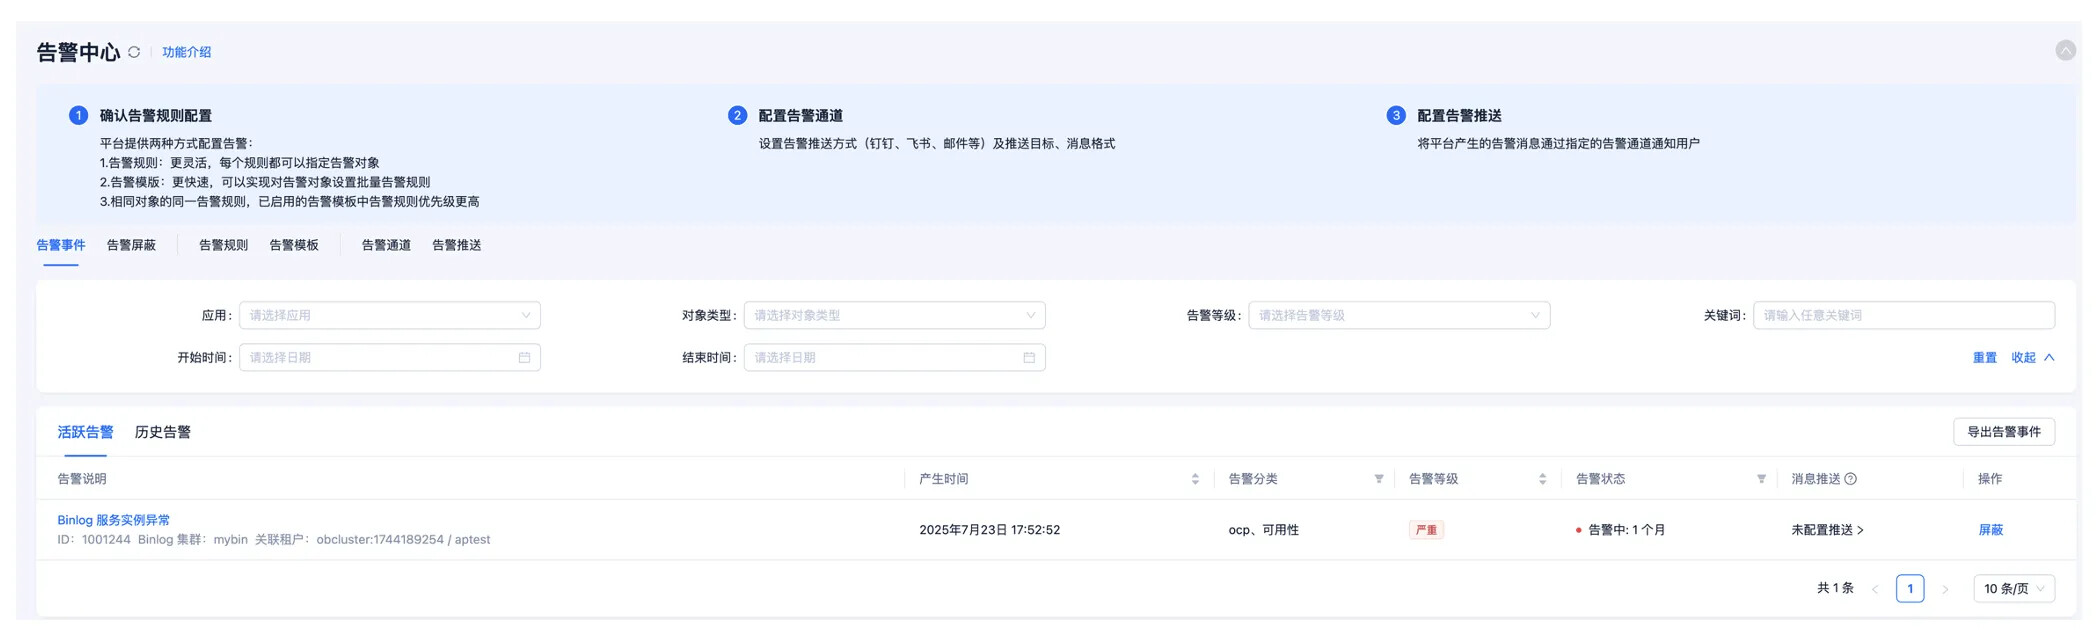Open the filter icon on 告警状态 column
The width and height of the screenshot is (2096, 642).
click(x=1761, y=479)
